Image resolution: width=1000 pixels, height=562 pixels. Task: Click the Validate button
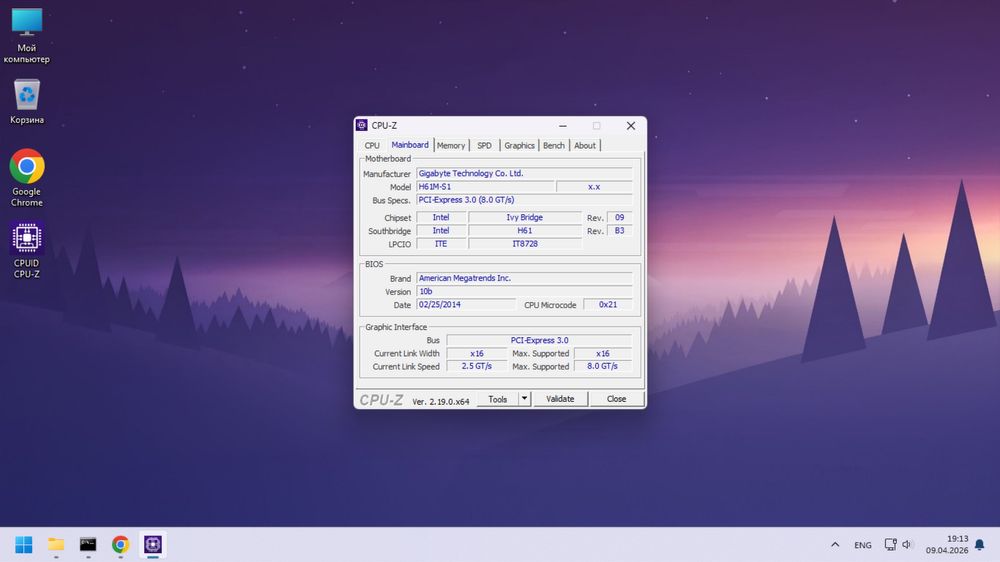click(560, 399)
